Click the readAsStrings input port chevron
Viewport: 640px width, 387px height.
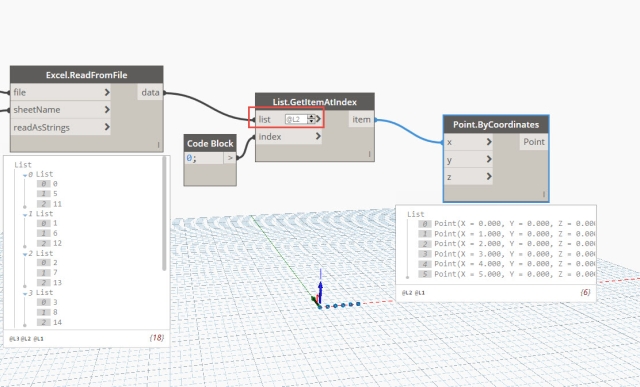point(107,127)
